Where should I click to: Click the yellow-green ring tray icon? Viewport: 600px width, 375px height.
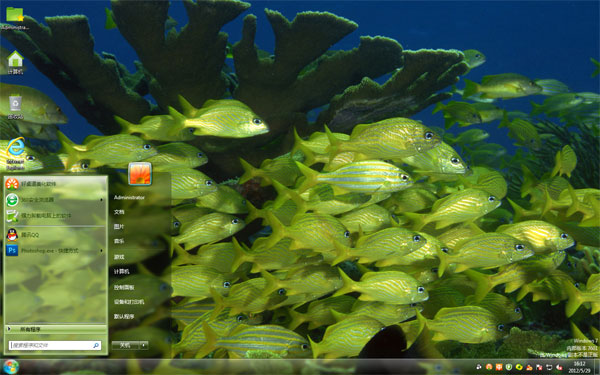[x=519, y=367]
